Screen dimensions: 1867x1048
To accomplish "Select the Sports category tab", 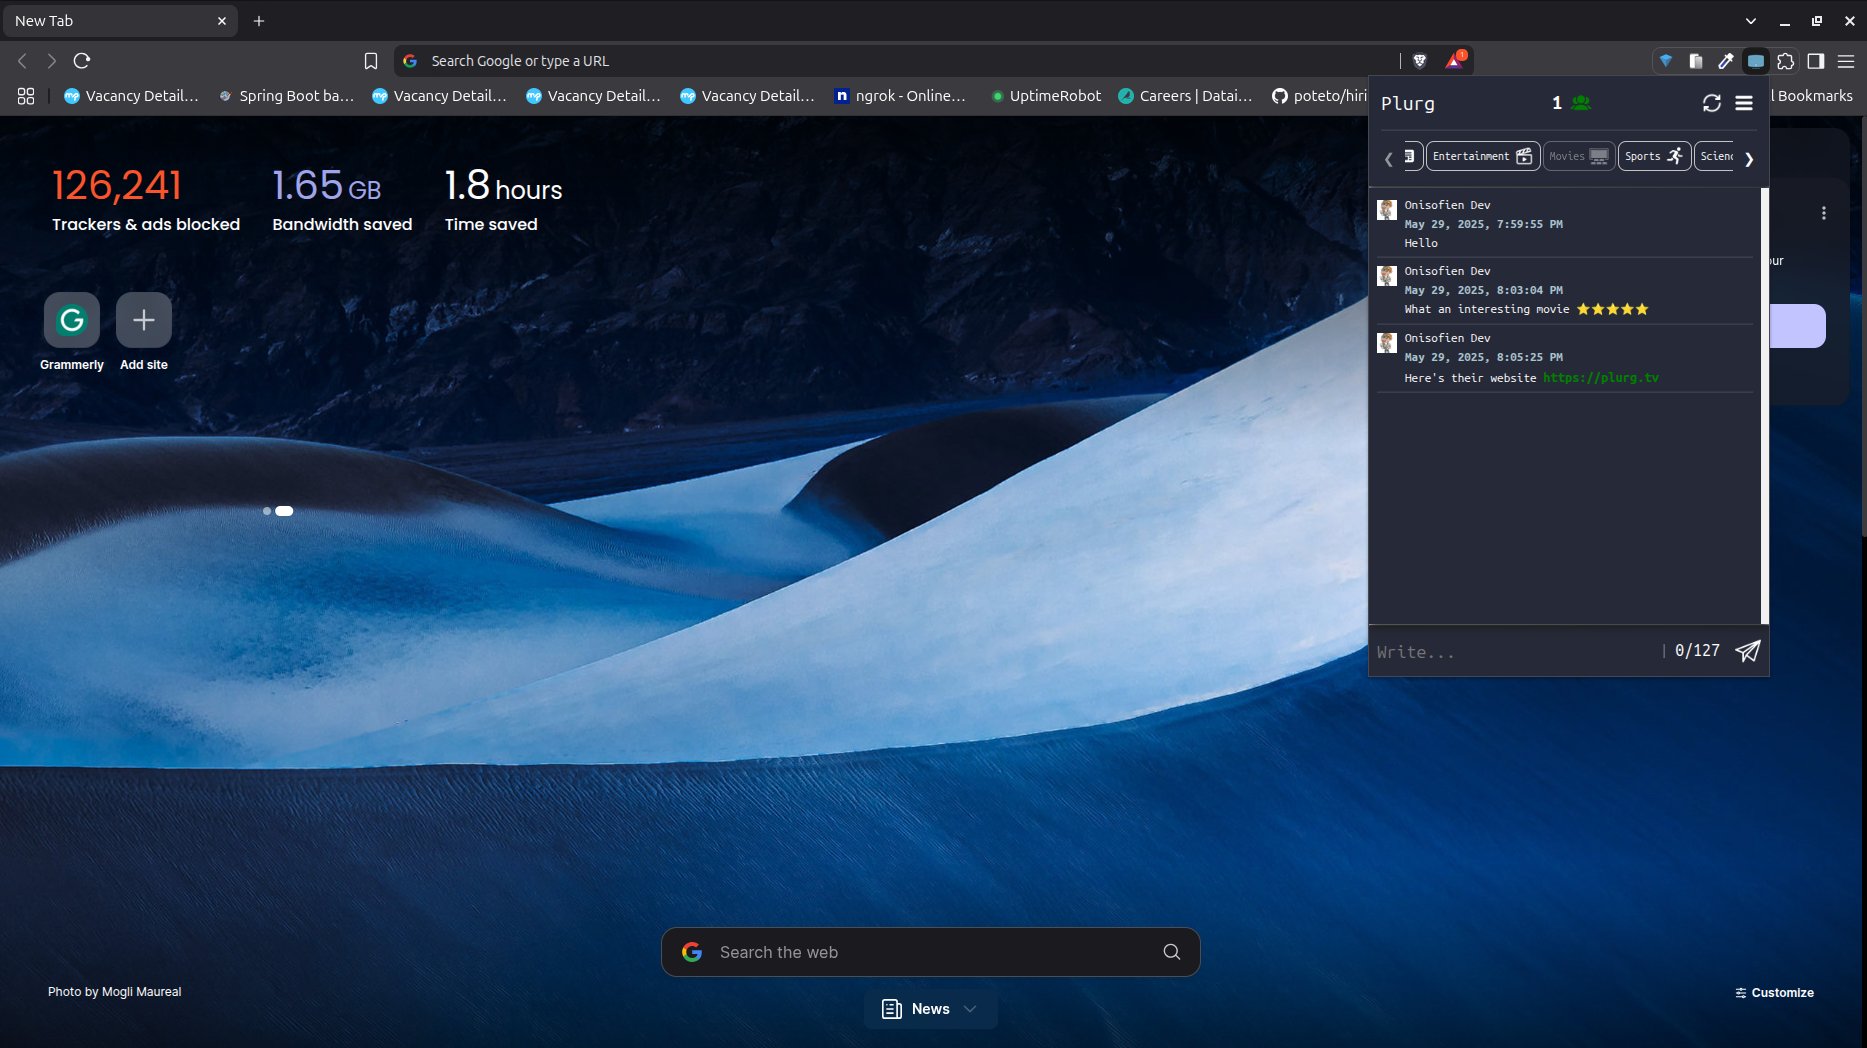I will tap(1653, 156).
